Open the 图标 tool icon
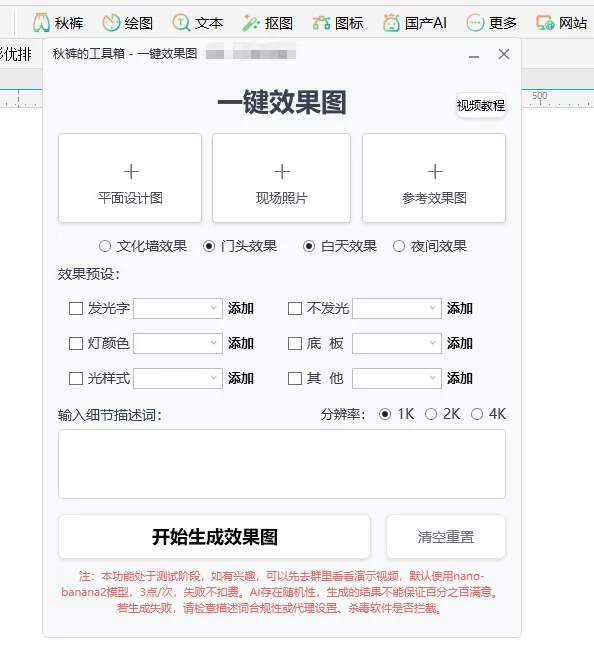This screenshot has height=661, width=594. 321,23
